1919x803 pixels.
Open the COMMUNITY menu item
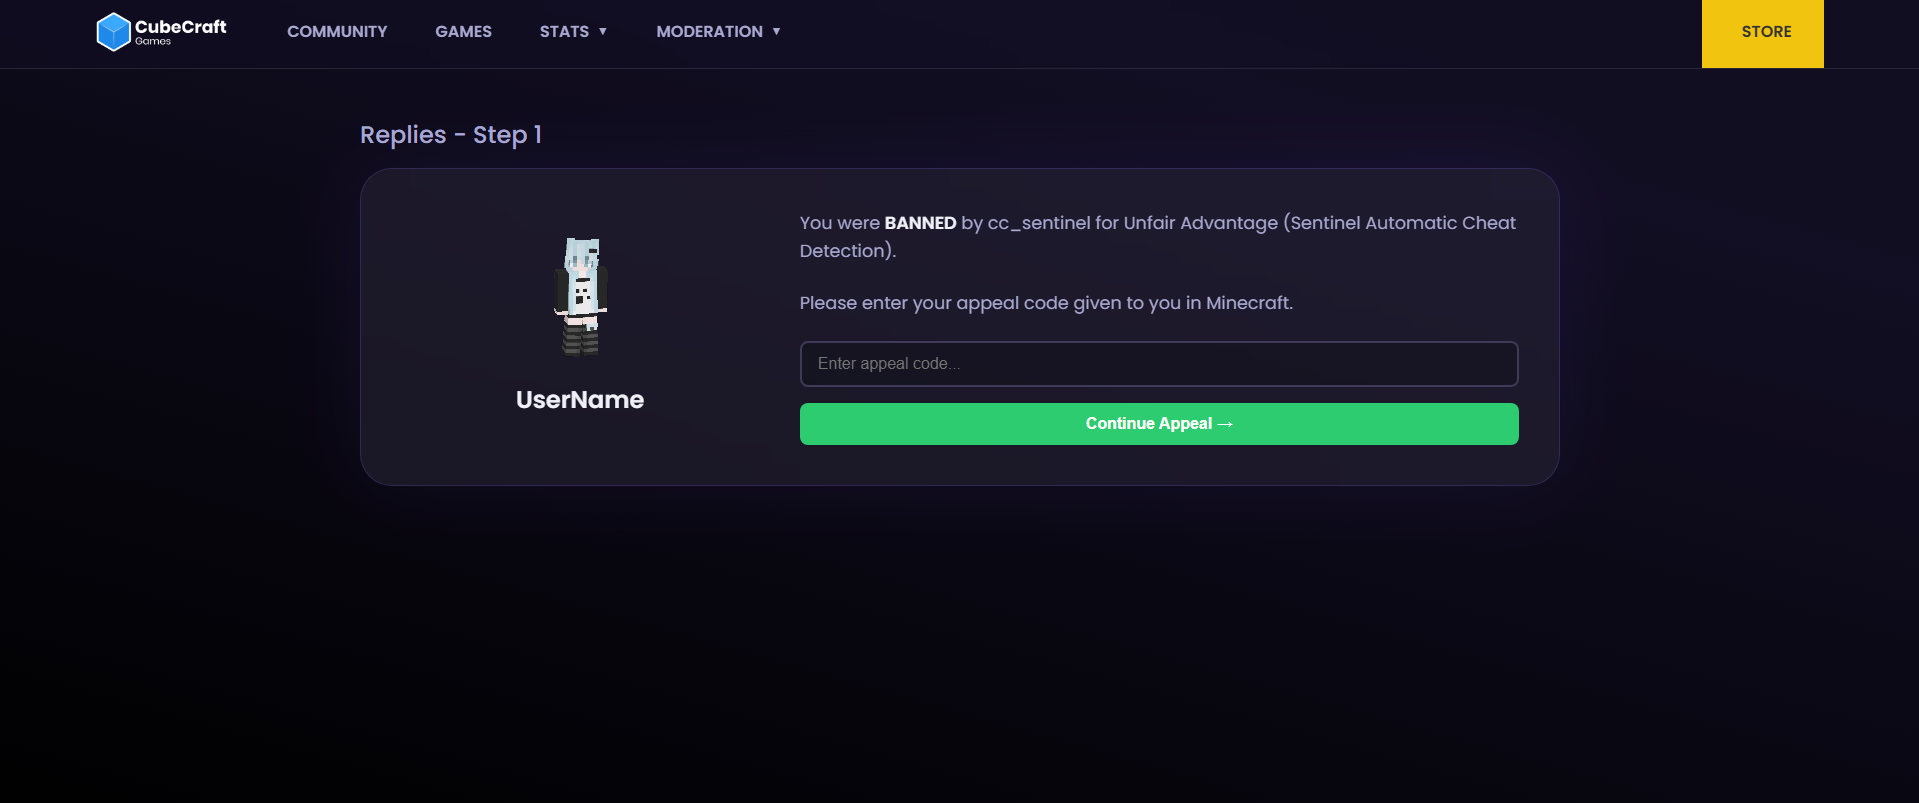pos(337,32)
